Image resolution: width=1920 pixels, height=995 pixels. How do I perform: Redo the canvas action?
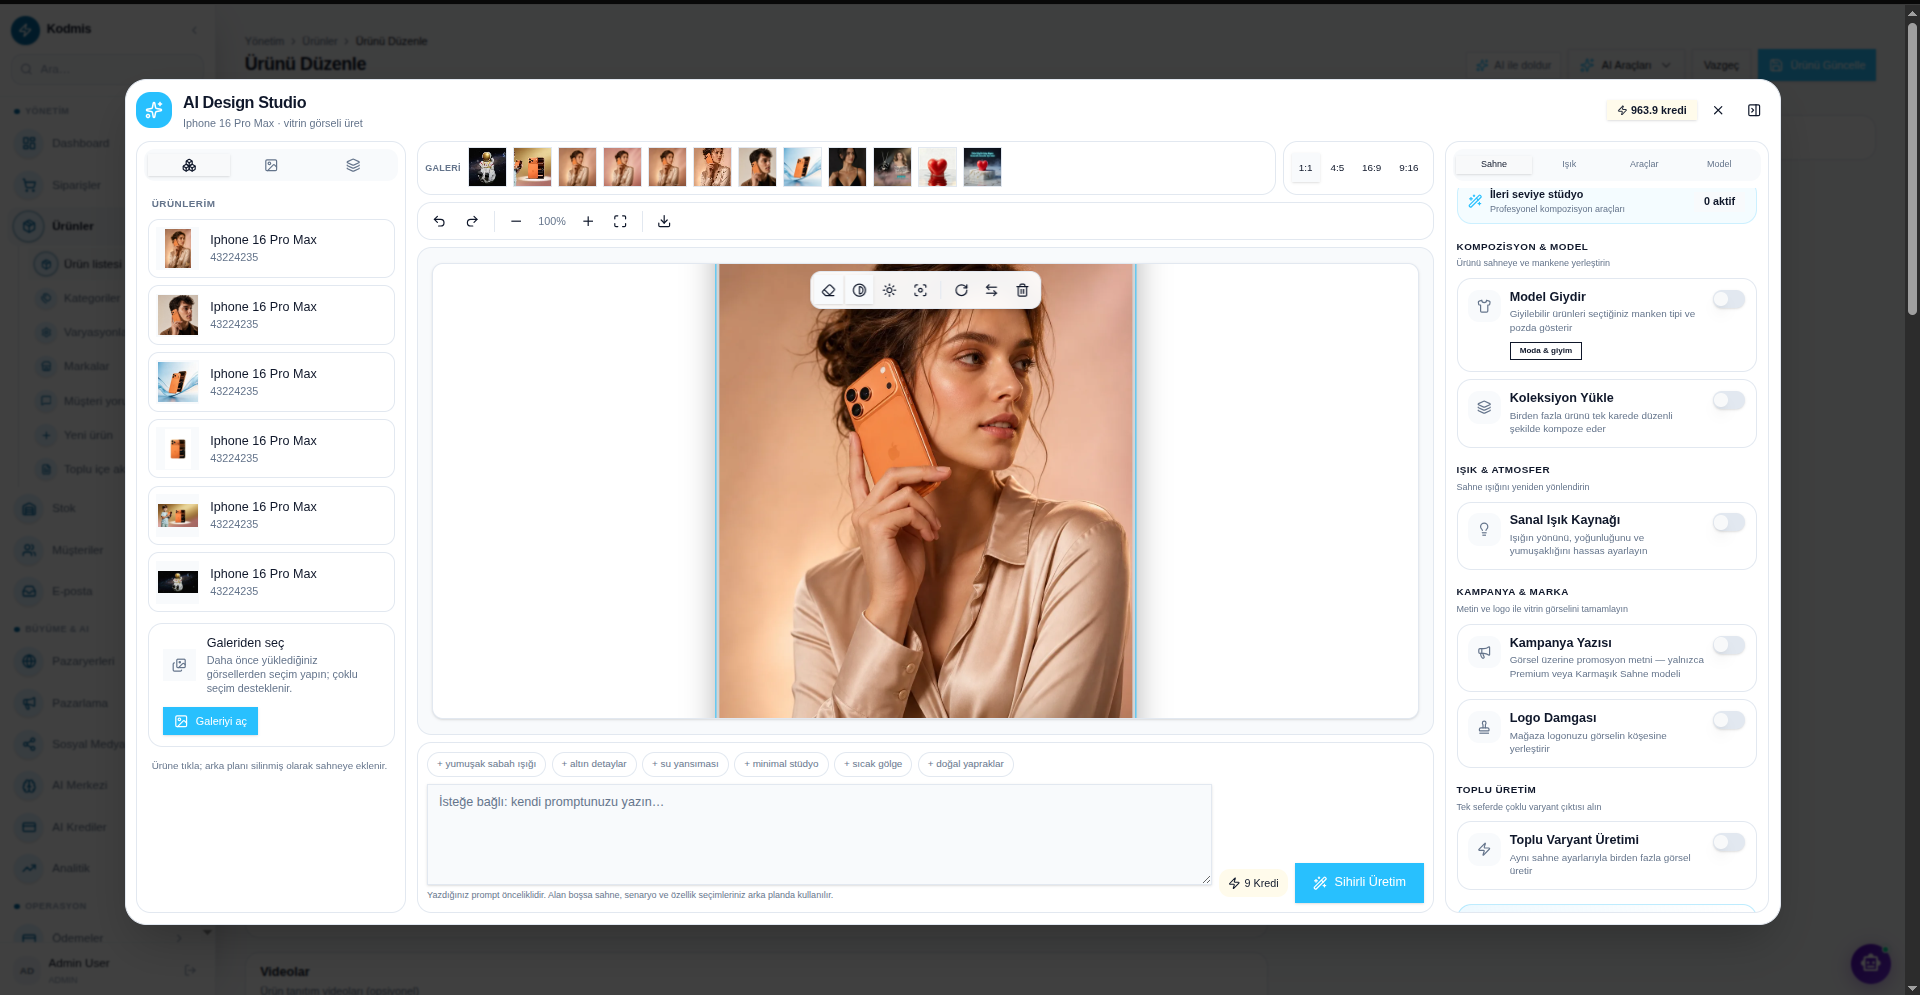[x=472, y=221]
